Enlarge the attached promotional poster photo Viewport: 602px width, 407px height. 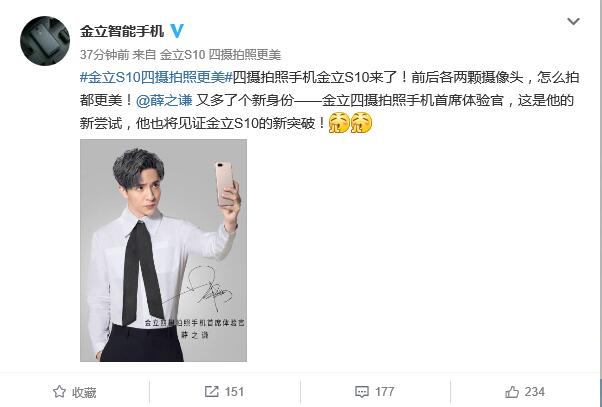click(163, 250)
